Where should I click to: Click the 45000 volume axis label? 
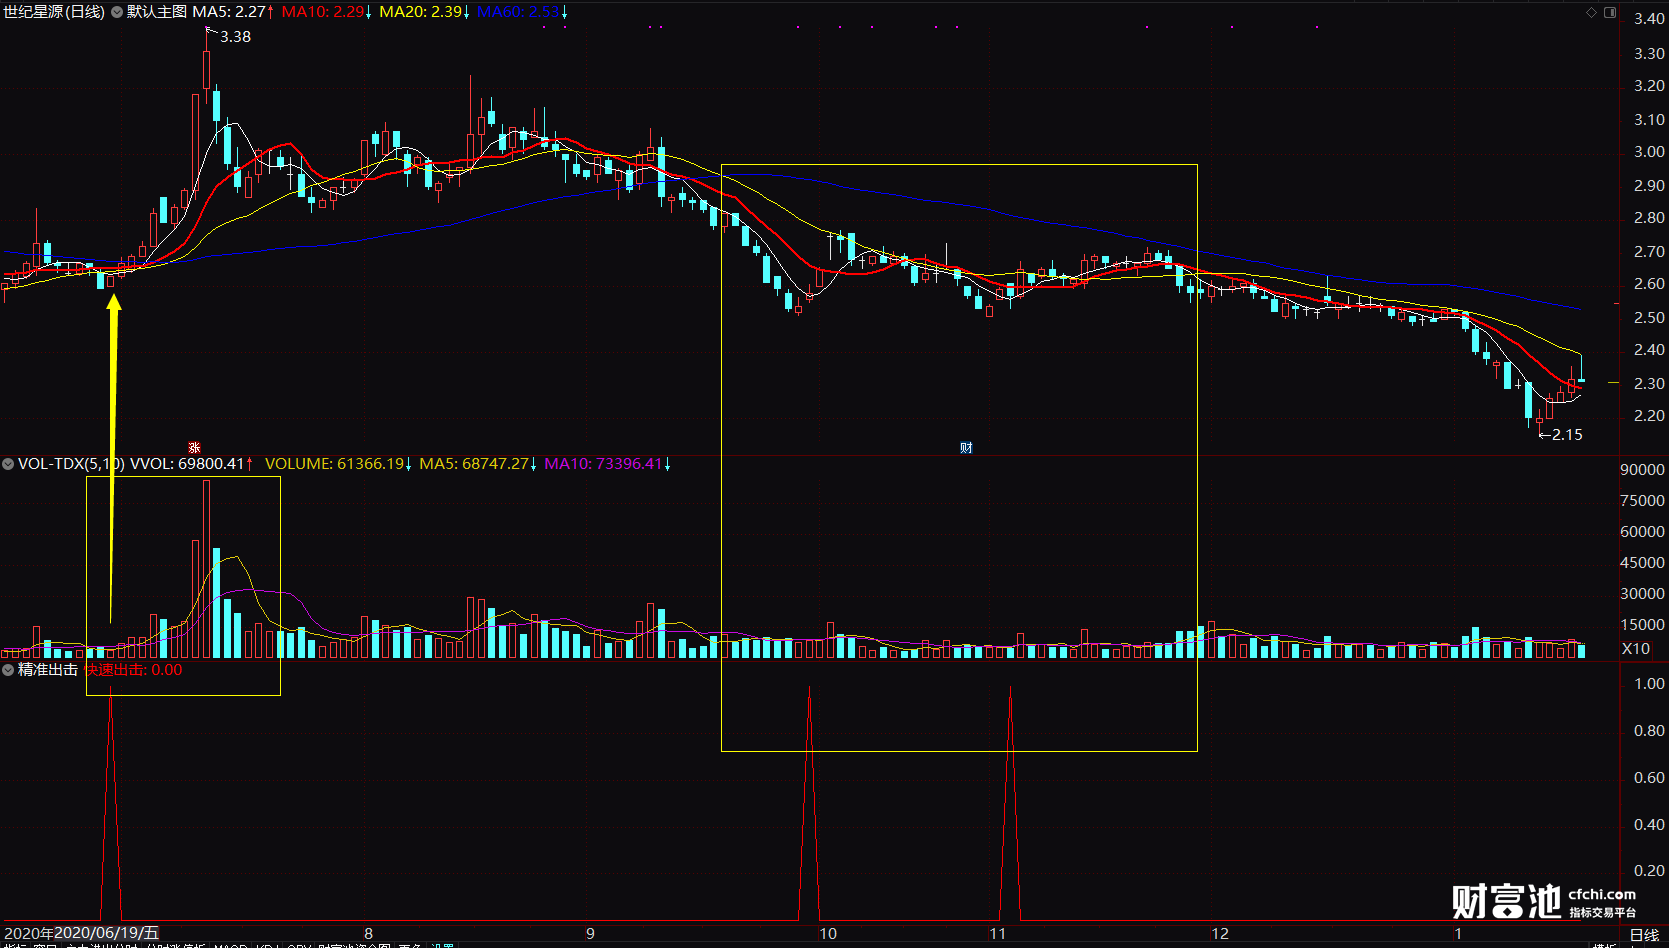[x=1642, y=563]
